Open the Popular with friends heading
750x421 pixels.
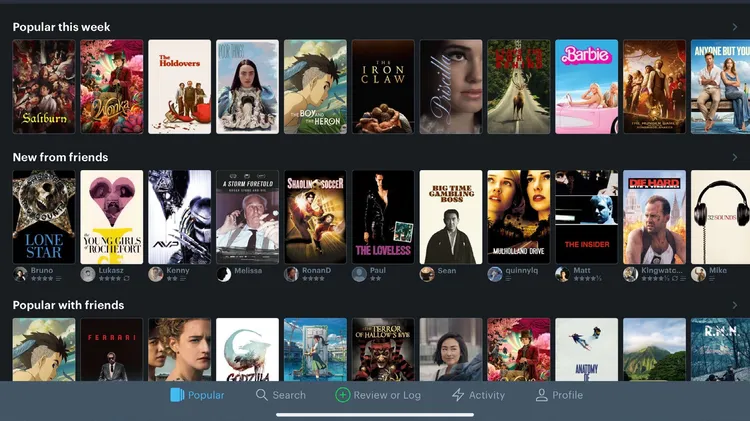(x=68, y=305)
